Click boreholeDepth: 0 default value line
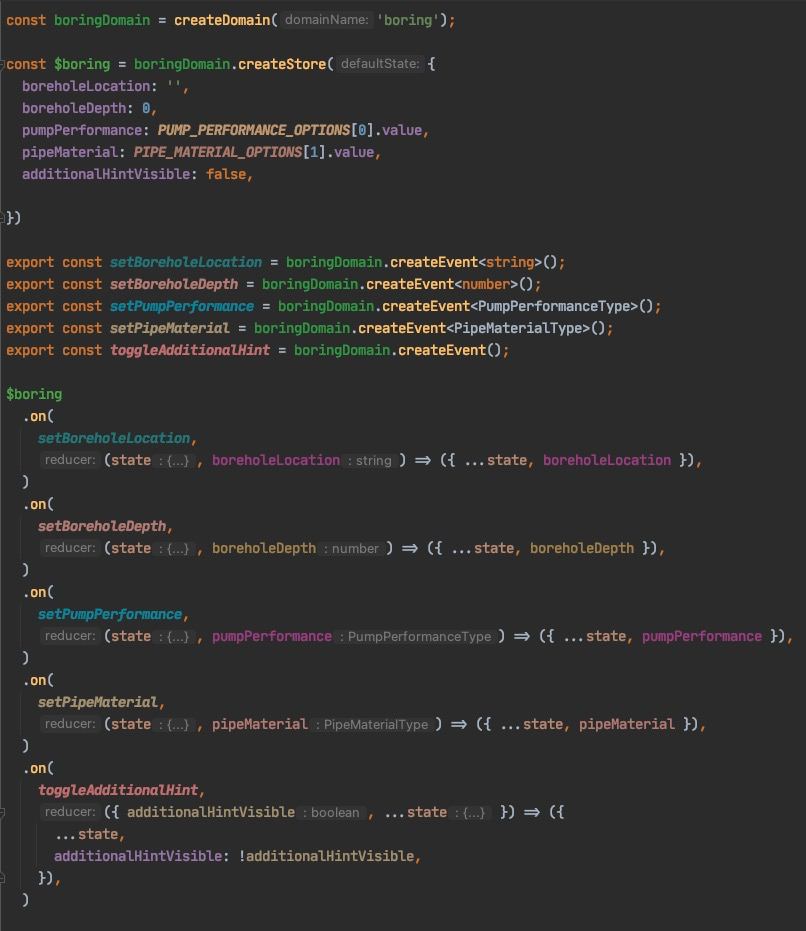Image resolution: width=806 pixels, height=931 pixels. click(x=89, y=108)
